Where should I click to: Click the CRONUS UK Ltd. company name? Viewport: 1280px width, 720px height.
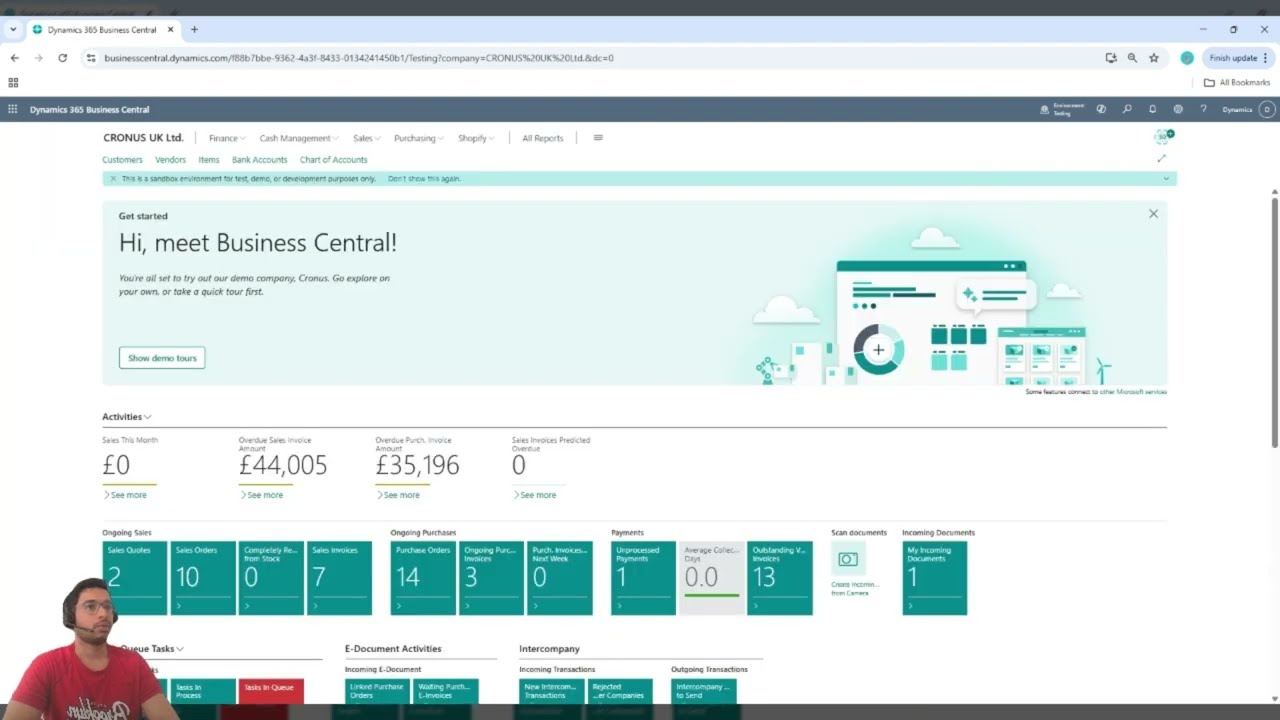(143, 138)
